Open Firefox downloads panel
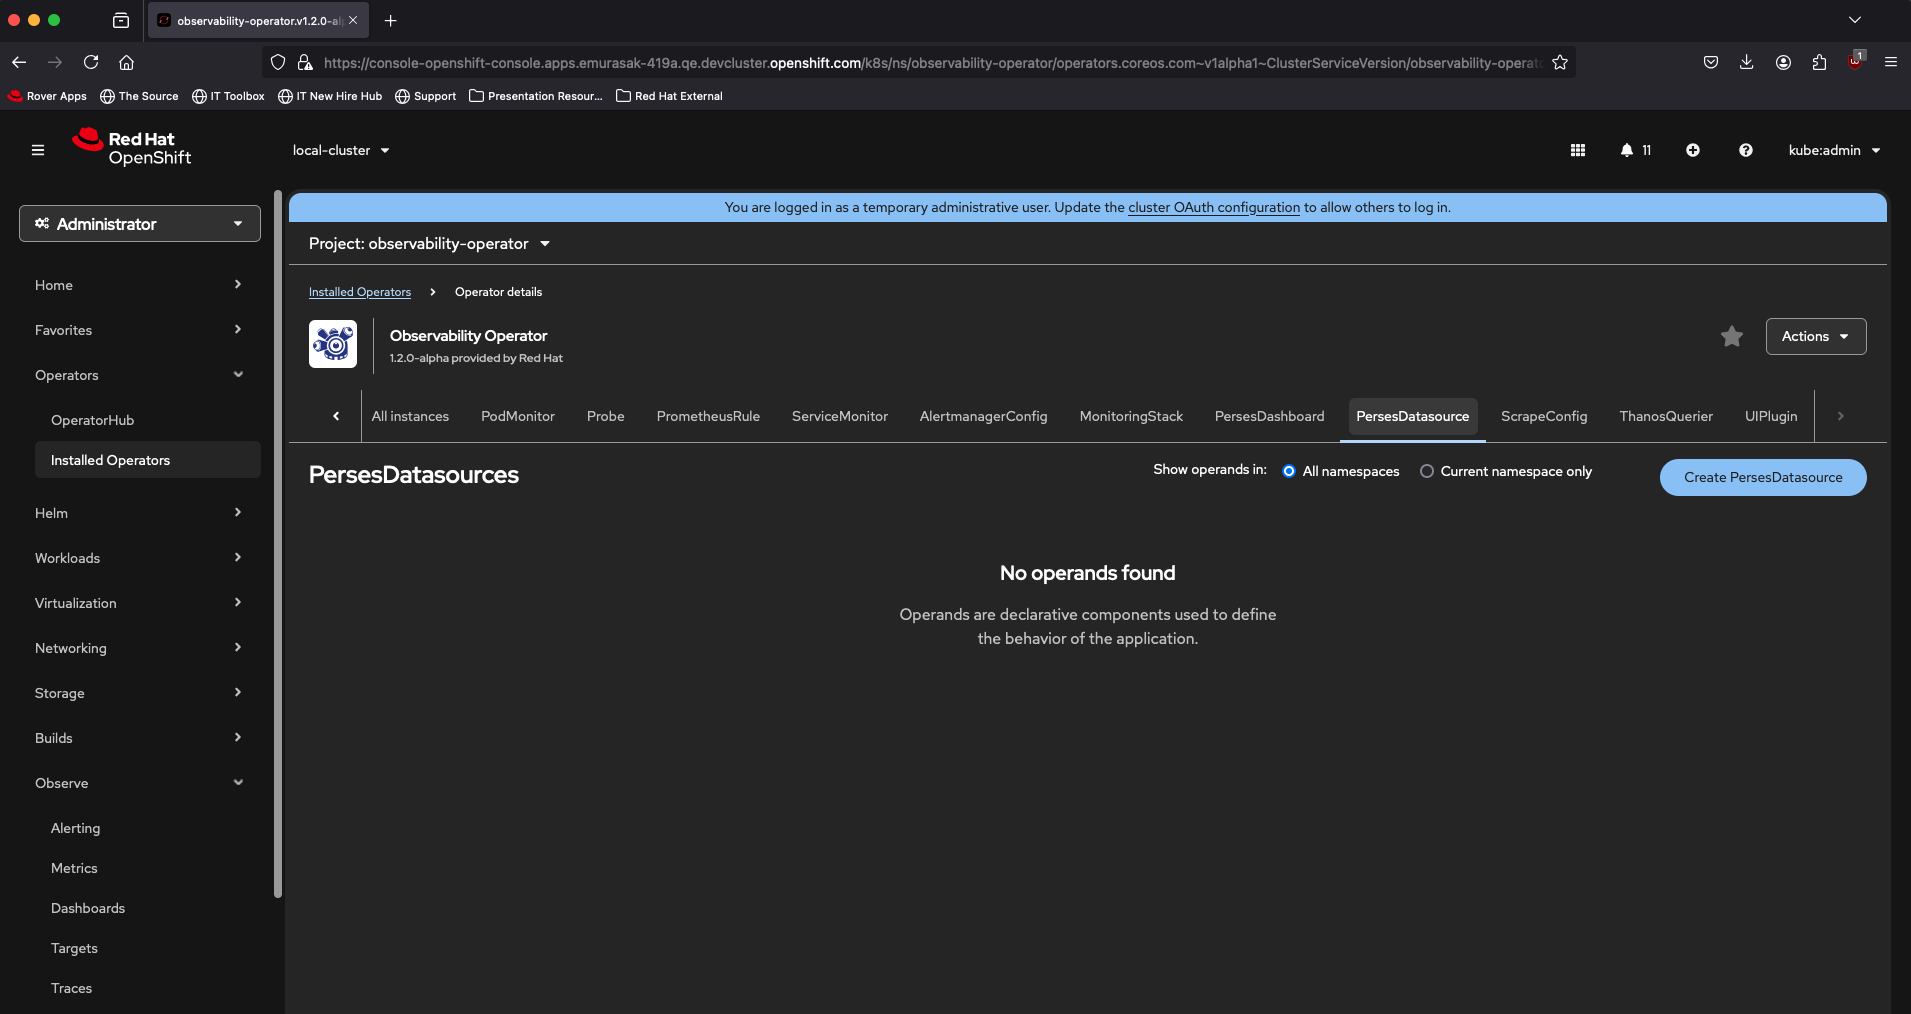 [x=1747, y=62]
